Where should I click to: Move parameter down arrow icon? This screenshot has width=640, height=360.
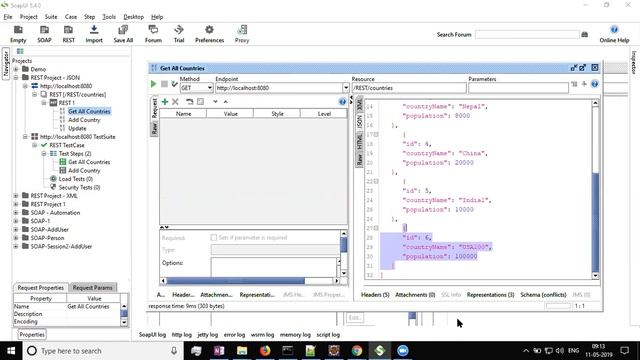point(215,102)
